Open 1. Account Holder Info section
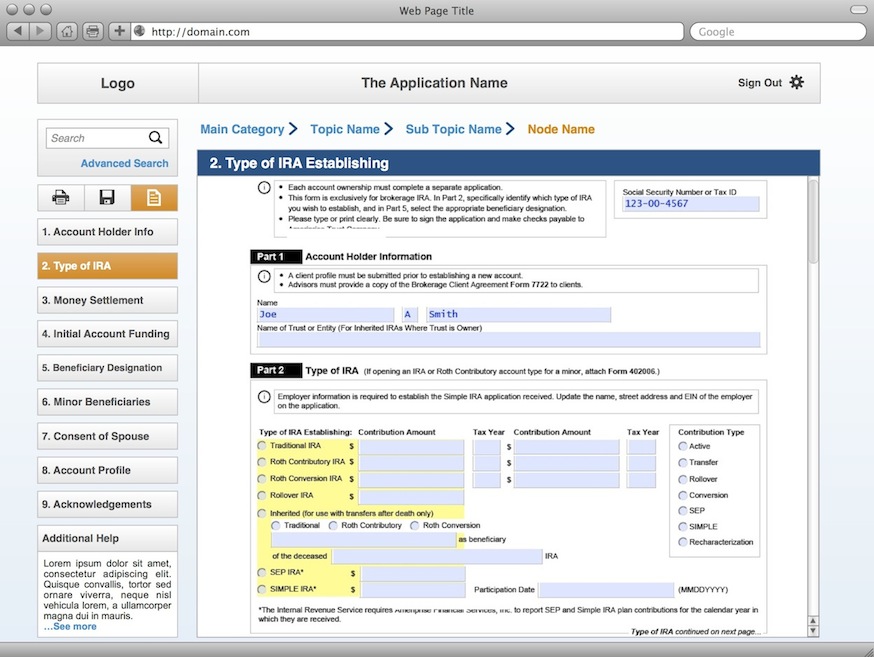 108,232
